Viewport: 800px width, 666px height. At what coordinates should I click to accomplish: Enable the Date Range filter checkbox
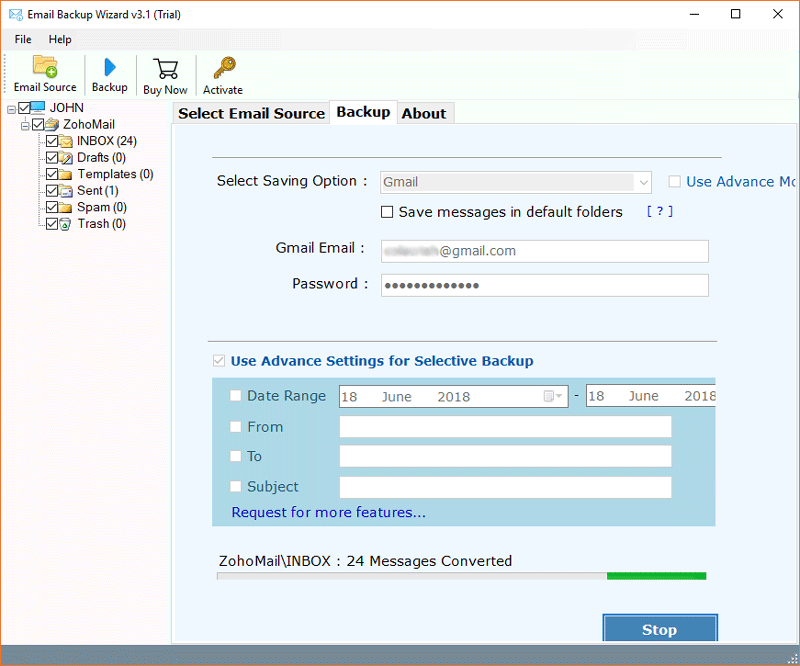click(x=235, y=396)
